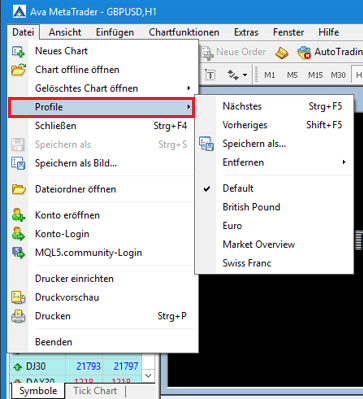Open the dropdown arrow beside the toolbar objects icon

tap(245, 75)
